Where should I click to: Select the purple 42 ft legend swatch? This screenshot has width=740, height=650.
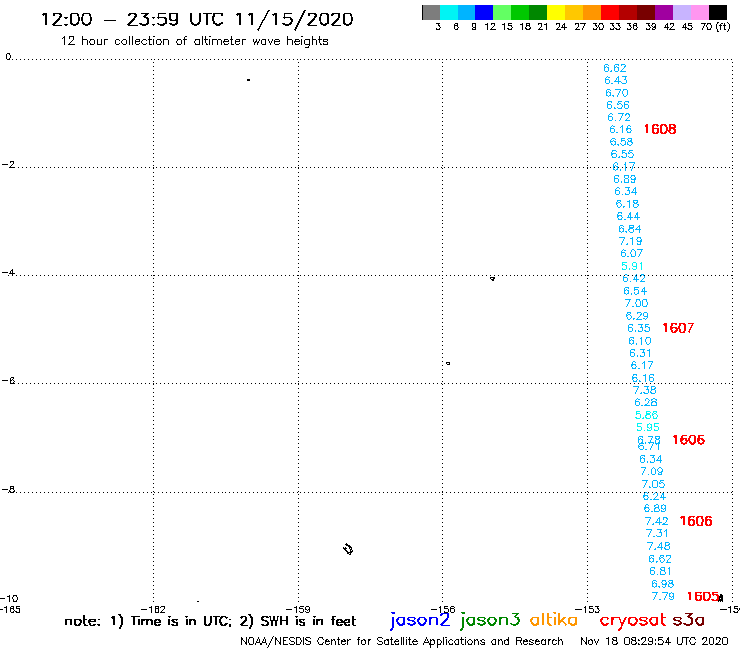click(664, 12)
